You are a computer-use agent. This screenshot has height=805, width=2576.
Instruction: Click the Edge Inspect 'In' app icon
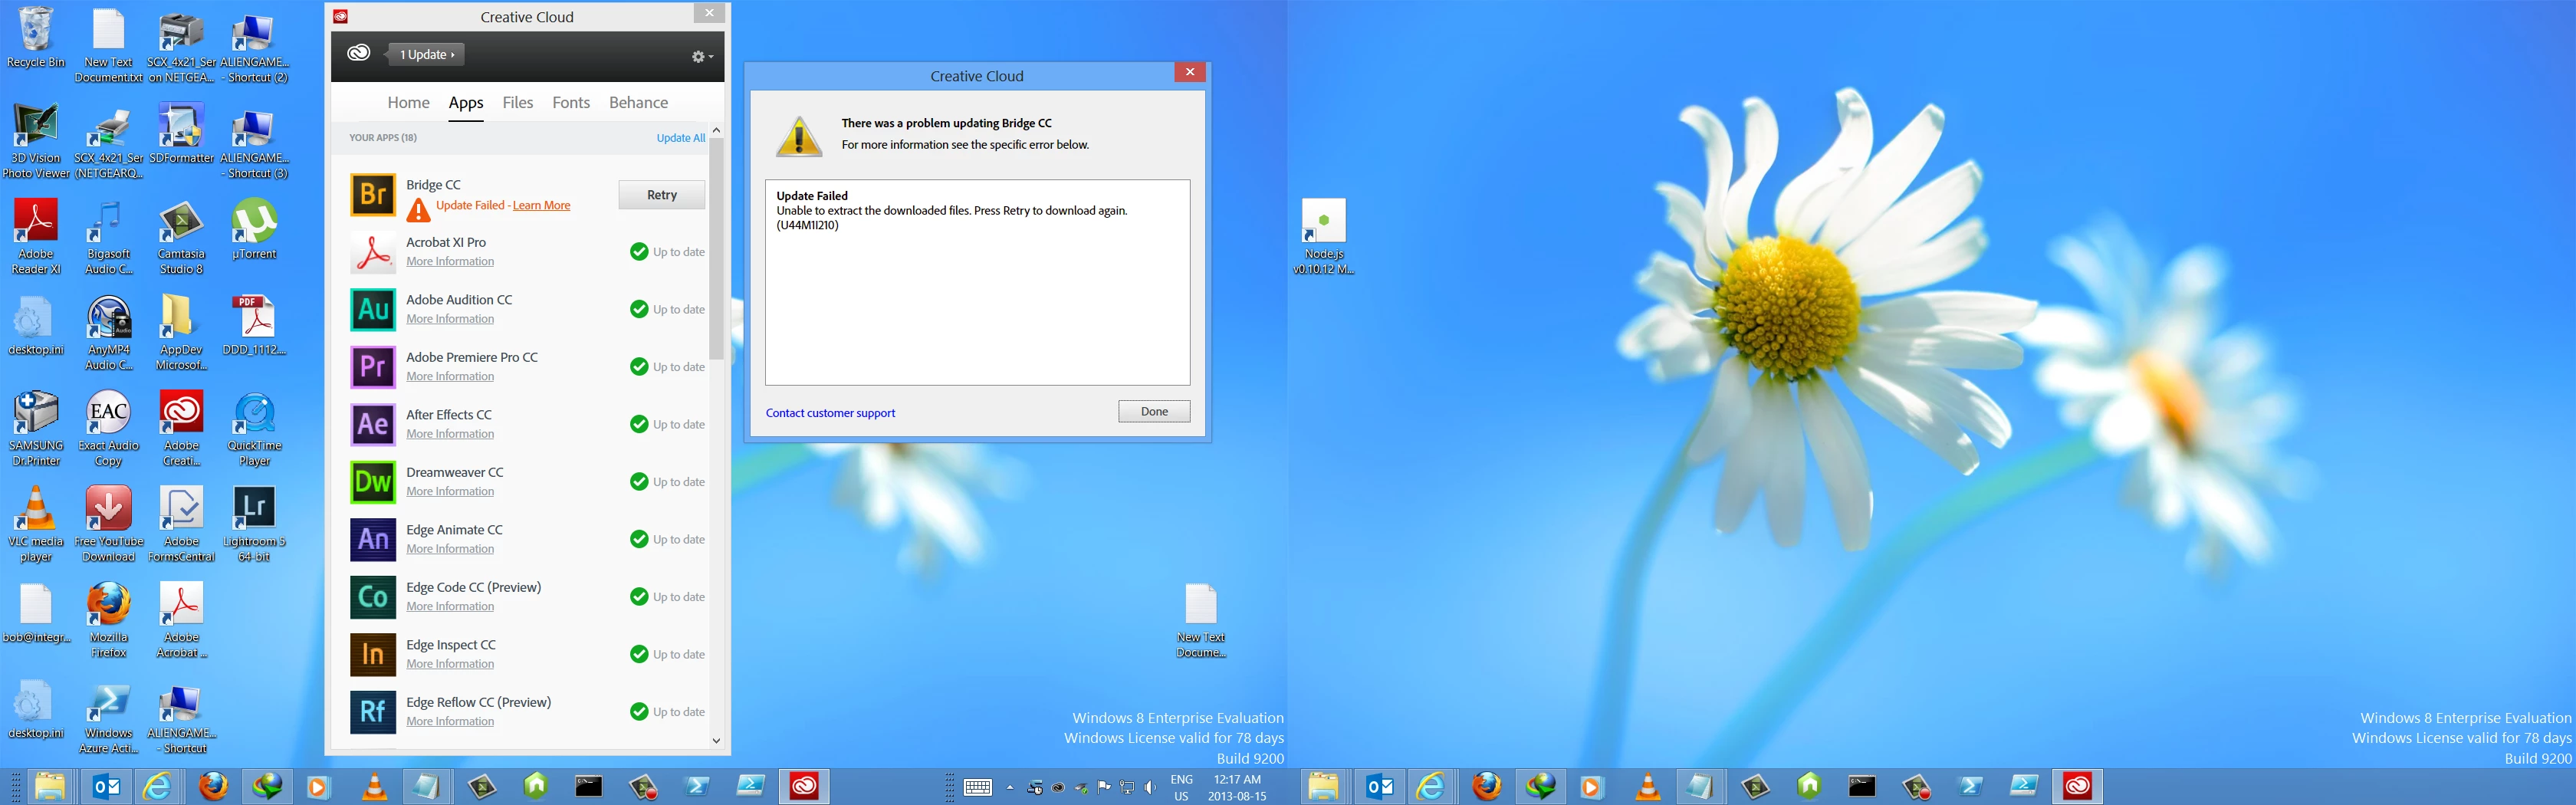point(373,654)
